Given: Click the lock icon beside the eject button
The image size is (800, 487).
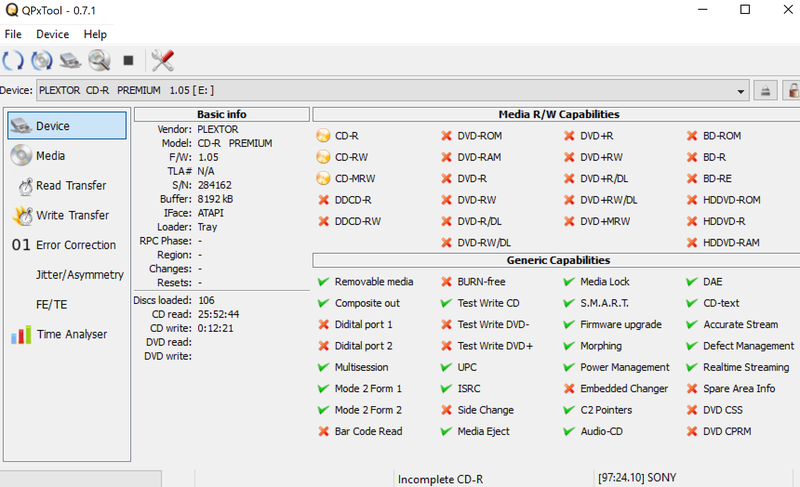Looking at the screenshot, I should pyautogui.click(x=792, y=91).
